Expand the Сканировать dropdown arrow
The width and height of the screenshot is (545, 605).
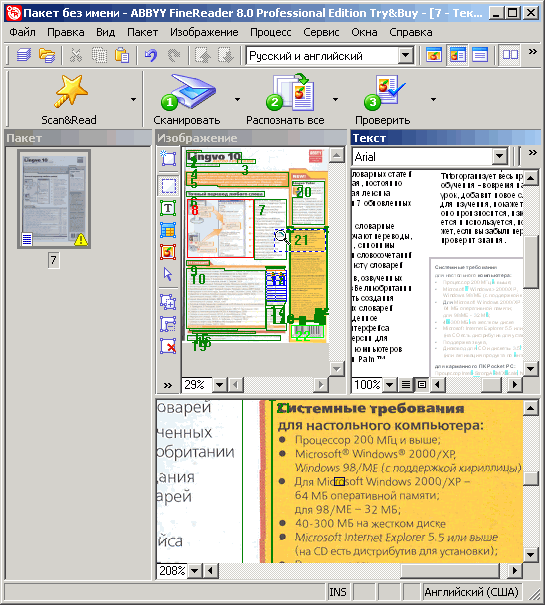[237, 100]
